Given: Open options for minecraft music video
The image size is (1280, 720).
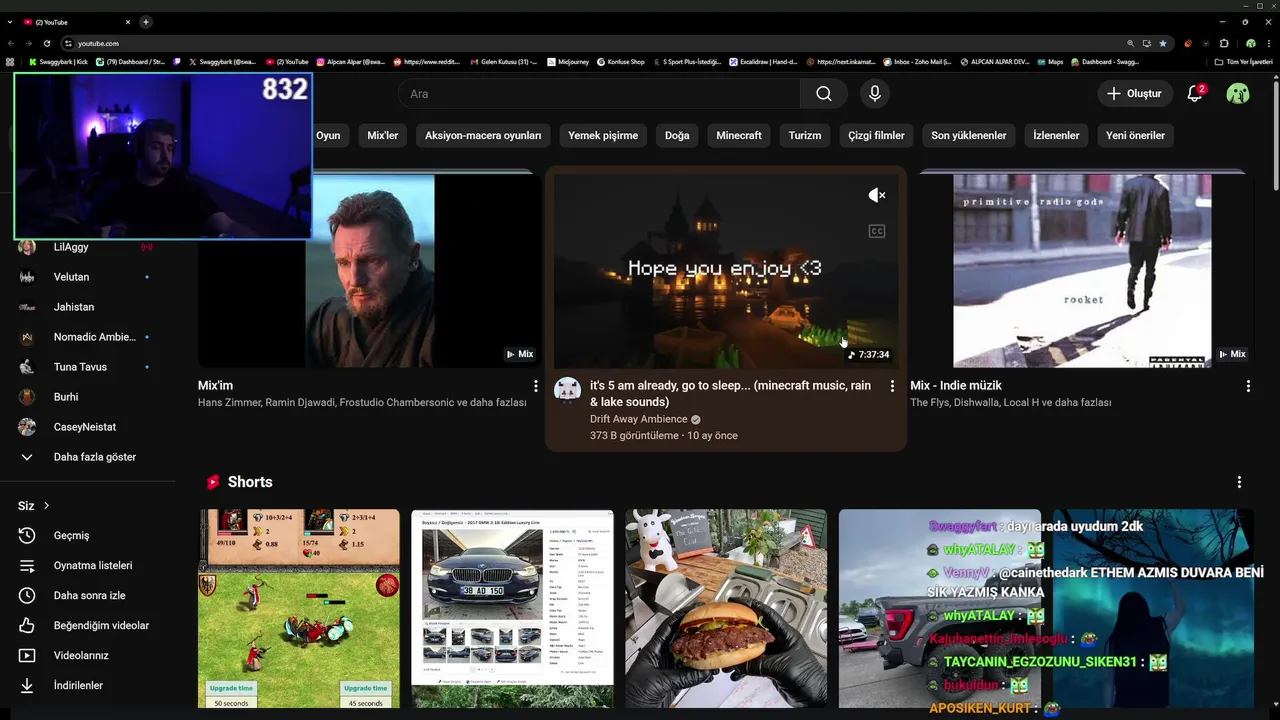Looking at the screenshot, I should (x=892, y=386).
